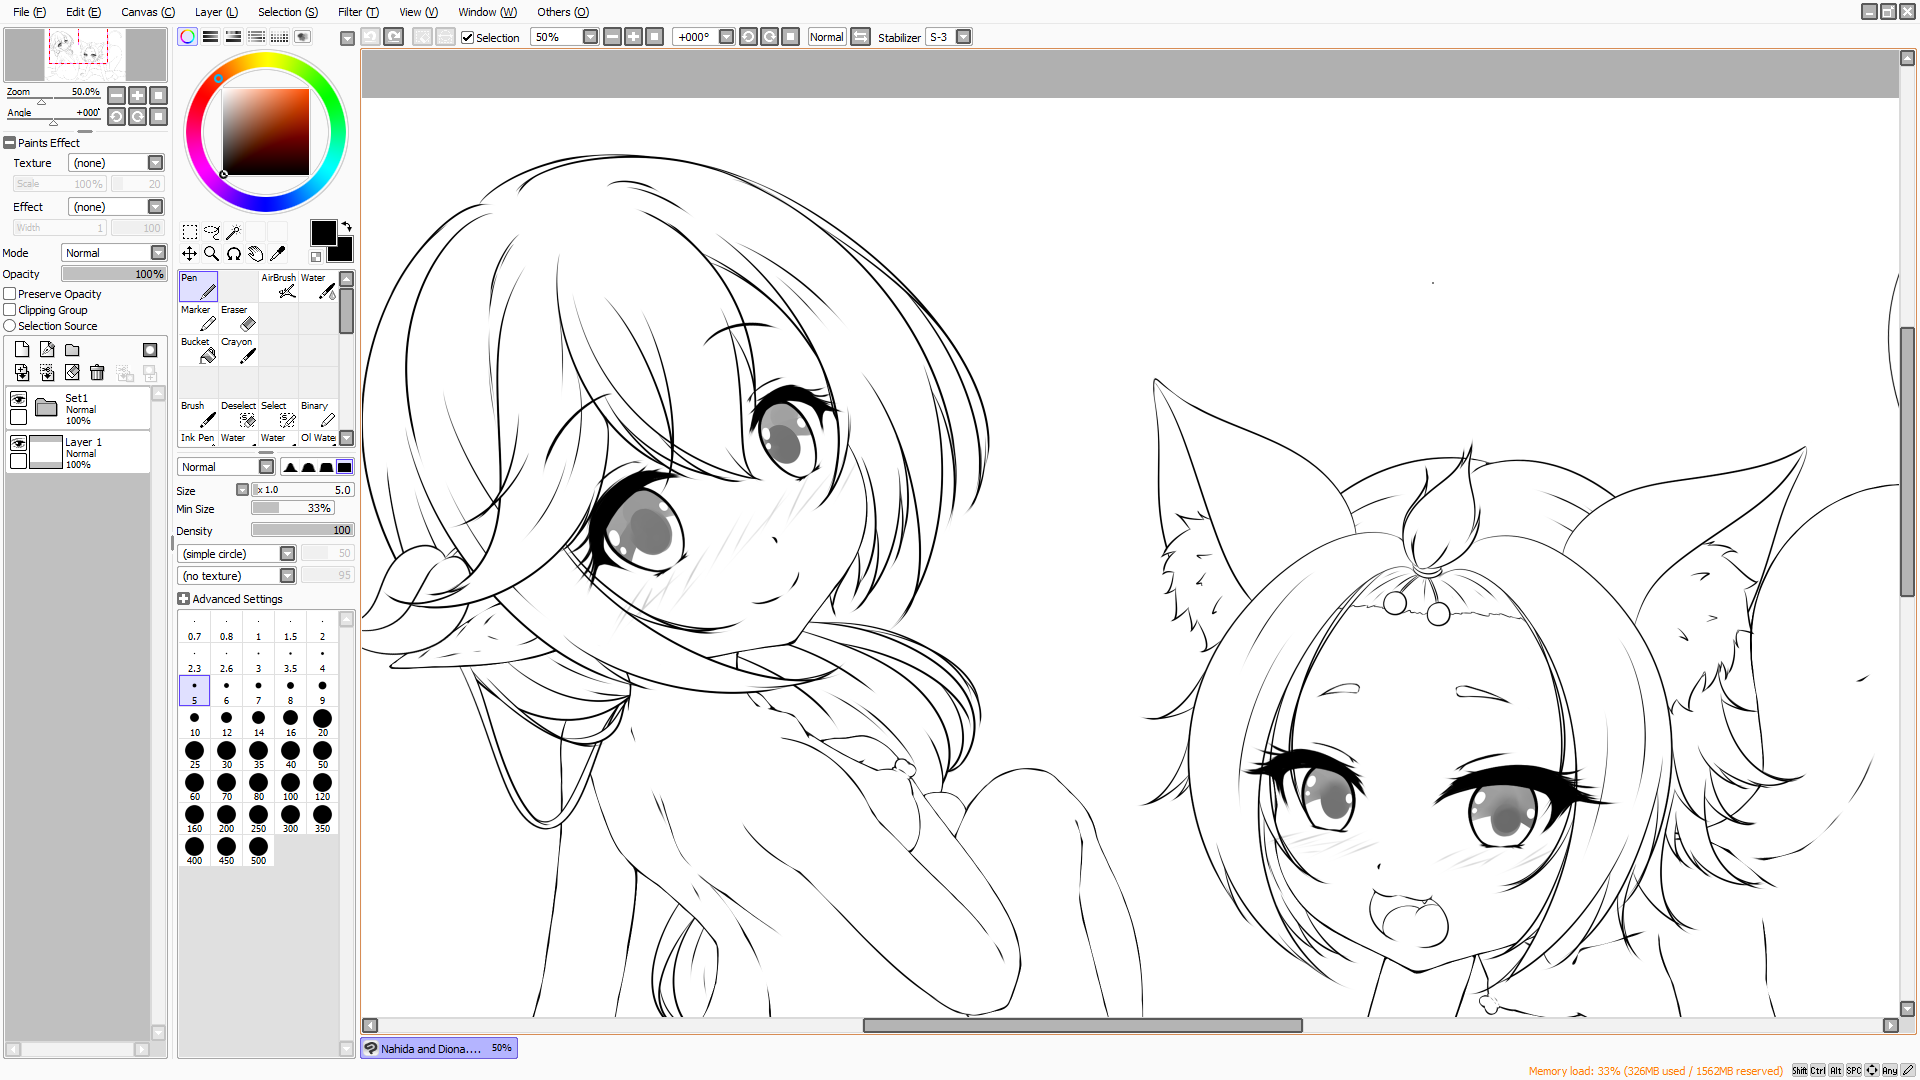Pick the Bucket fill tool
Image resolution: width=1920 pixels, height=1080 pixels.
pyautogui.click(x=198, y=350)
